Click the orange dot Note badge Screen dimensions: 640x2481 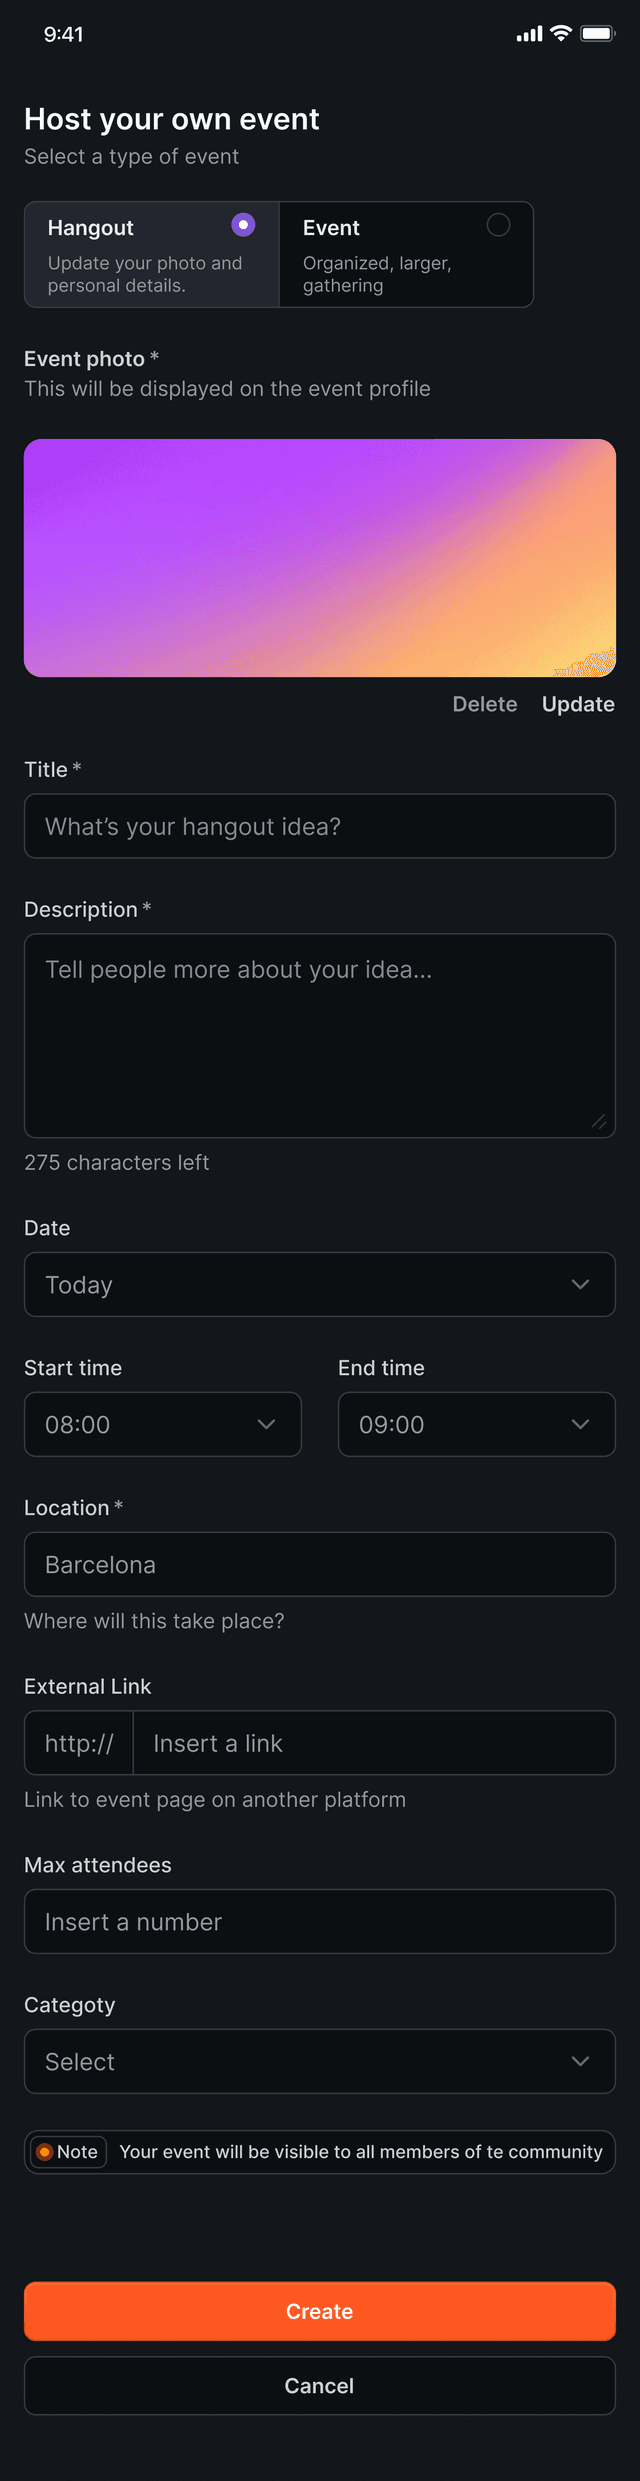[x=68, y=2151]
